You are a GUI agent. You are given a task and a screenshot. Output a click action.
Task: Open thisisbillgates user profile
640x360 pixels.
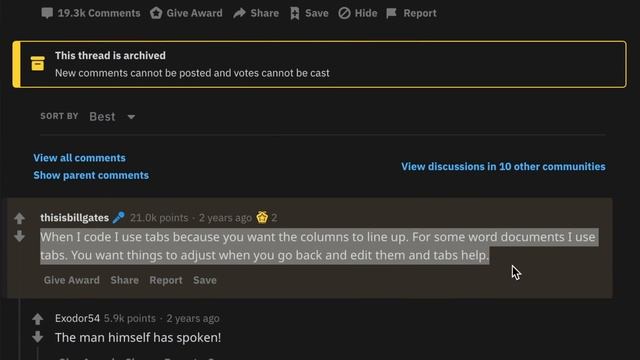(75, 218)
